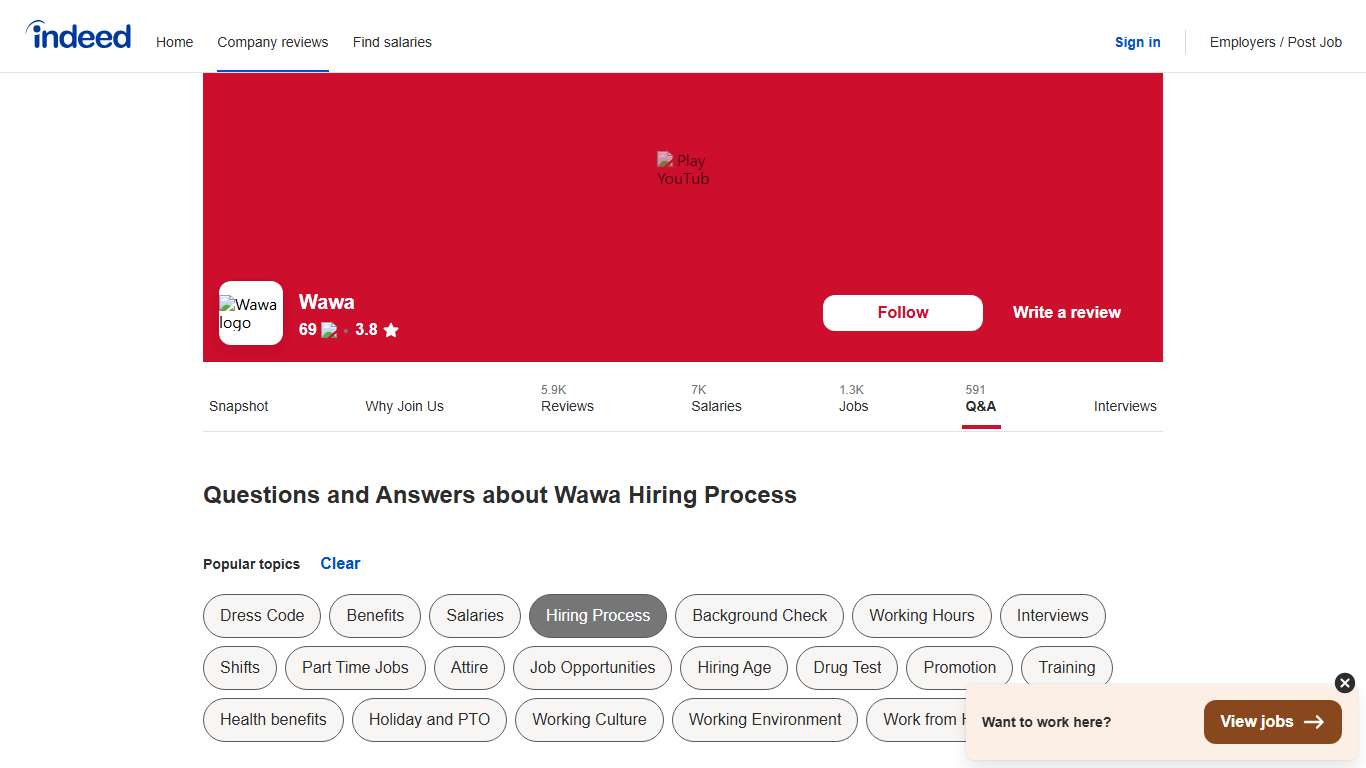Screen dimensions: 1366x768
Task: Toggle the Background Check topic filter
Action: pyautogui.click(x=759, y=616)
